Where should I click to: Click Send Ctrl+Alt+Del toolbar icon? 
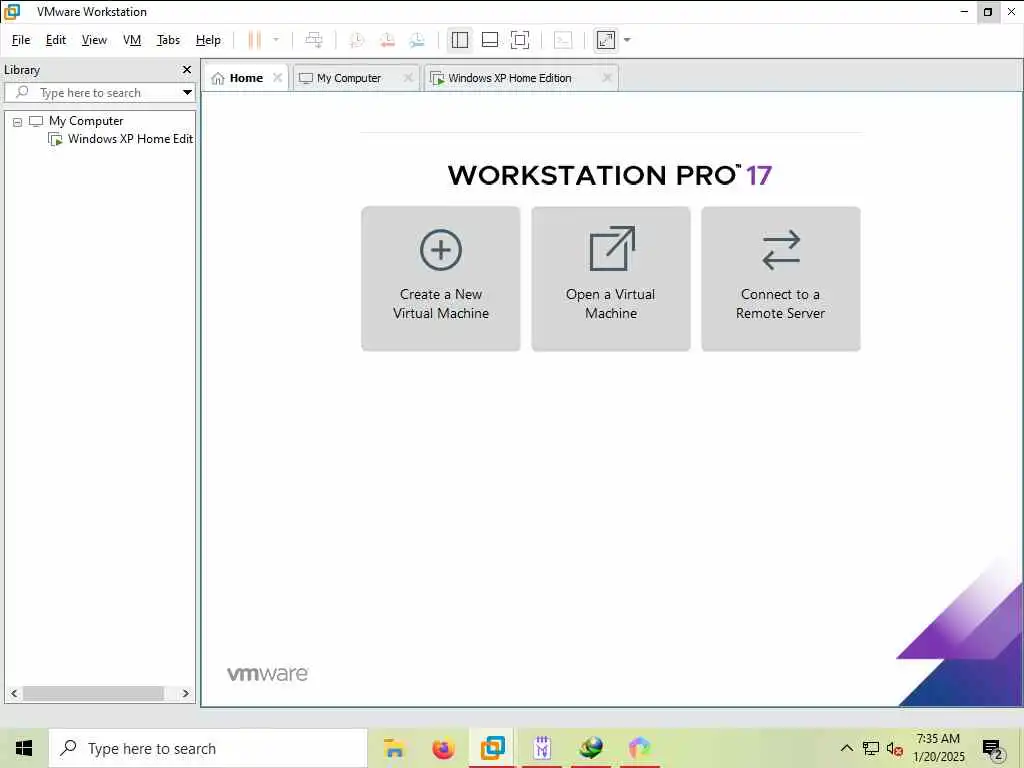pyautogui.click(x=313, y=40)
